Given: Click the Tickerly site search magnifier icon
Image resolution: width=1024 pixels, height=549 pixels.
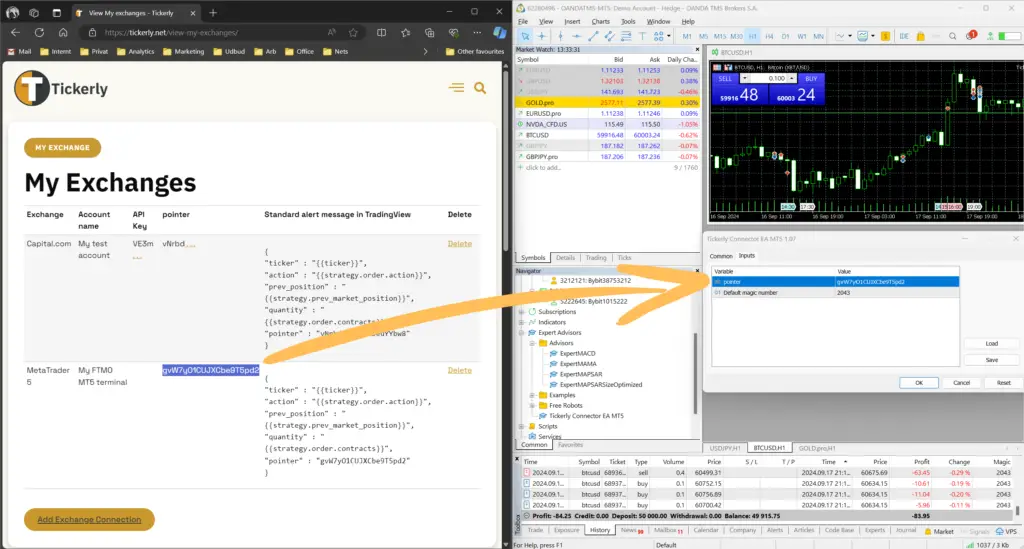Looking at the screenshot, I should point(480,88).
